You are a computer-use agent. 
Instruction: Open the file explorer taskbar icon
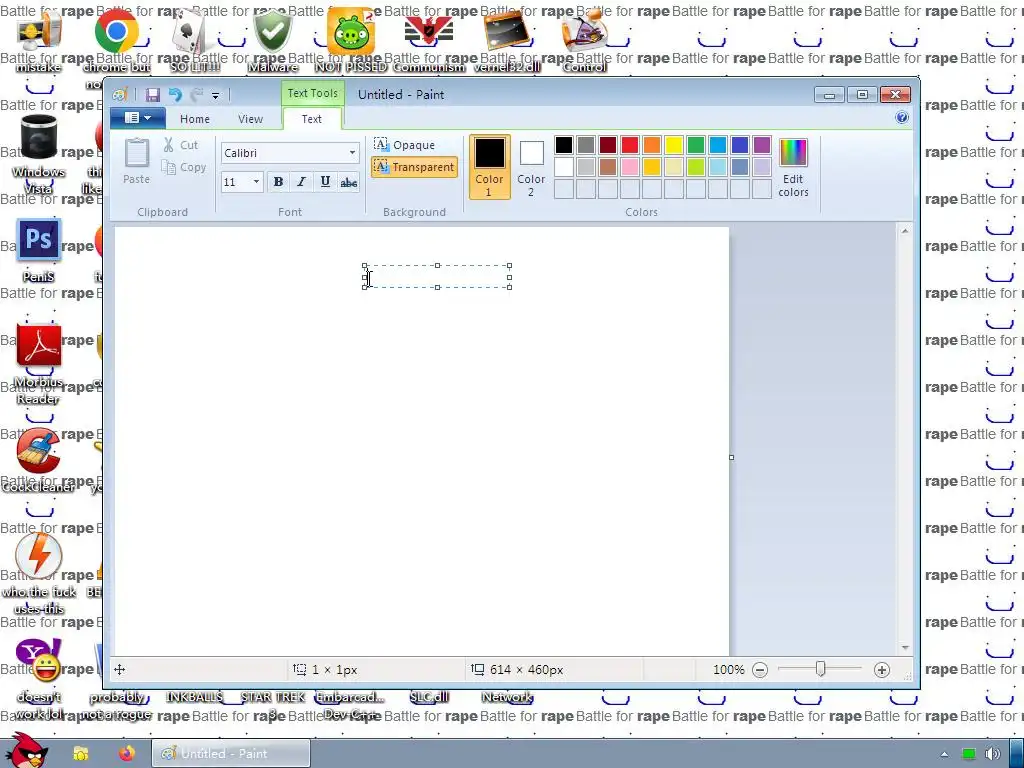click(x=81, y=754)
